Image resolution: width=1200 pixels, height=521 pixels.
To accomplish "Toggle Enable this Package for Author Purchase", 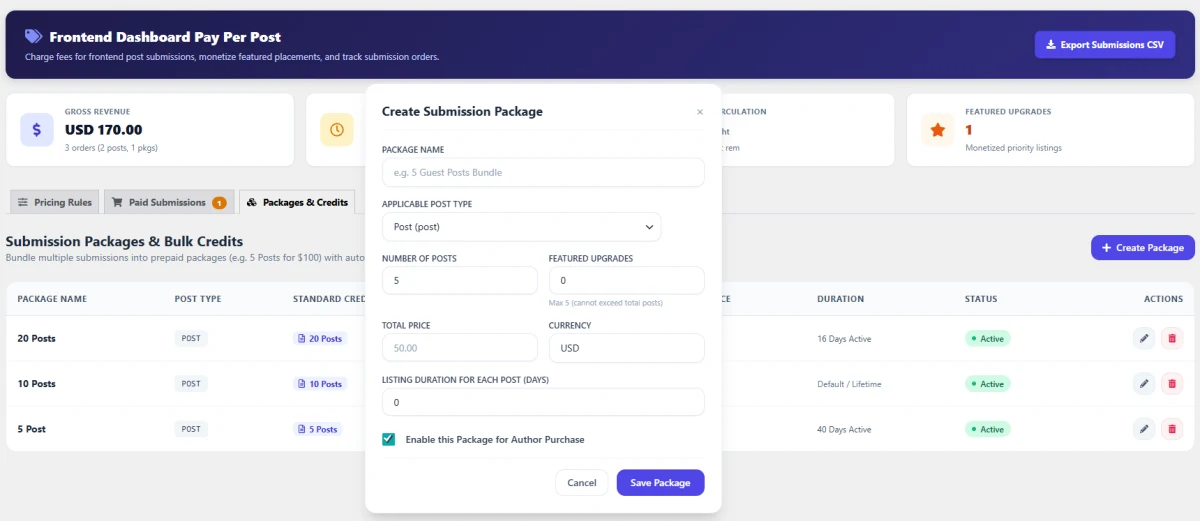I will point(389,439).
